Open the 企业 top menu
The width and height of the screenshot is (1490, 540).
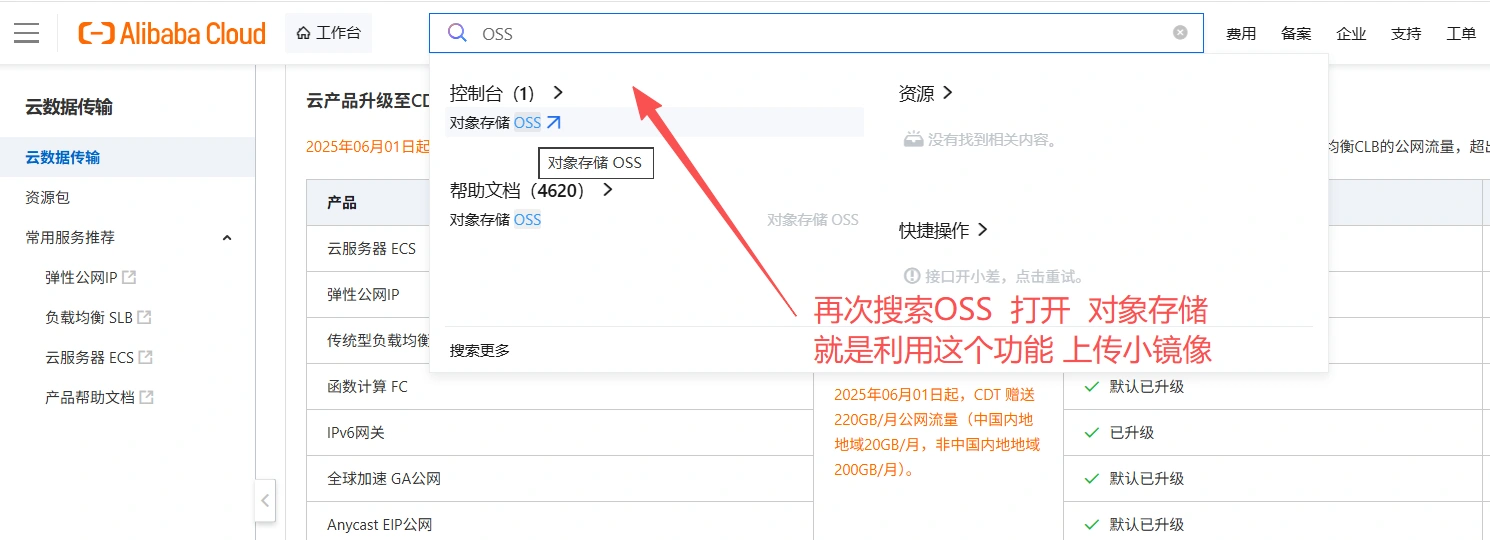coord(1351,34)
